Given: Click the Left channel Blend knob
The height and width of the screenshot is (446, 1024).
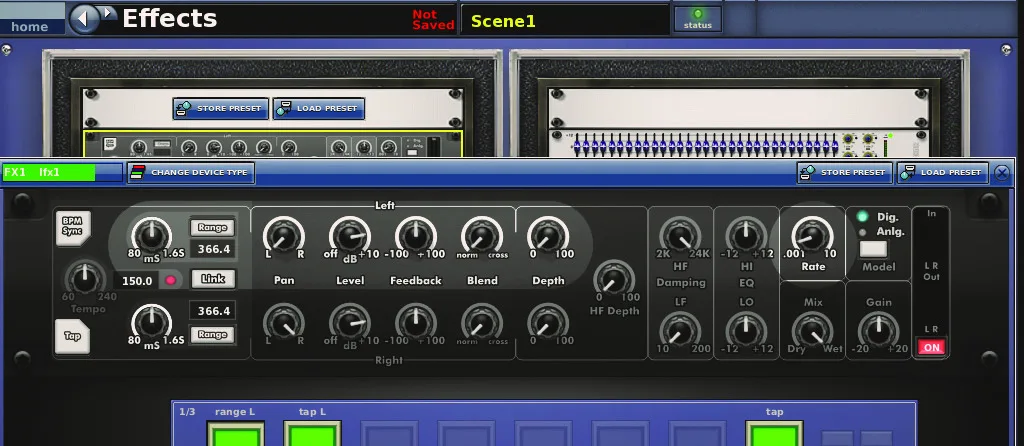Looking at the screenshot, I should point(482,236).
